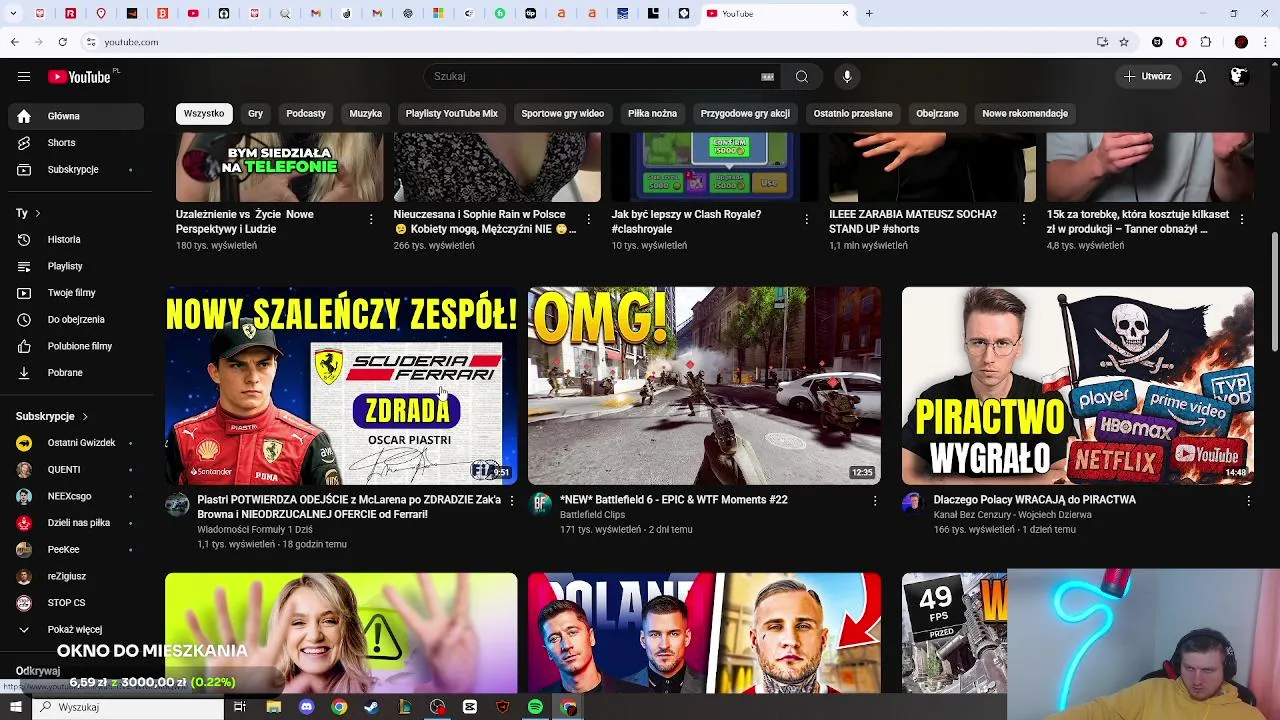Open reZigiusz channel subscription
1280x720 pixels.
76,576
